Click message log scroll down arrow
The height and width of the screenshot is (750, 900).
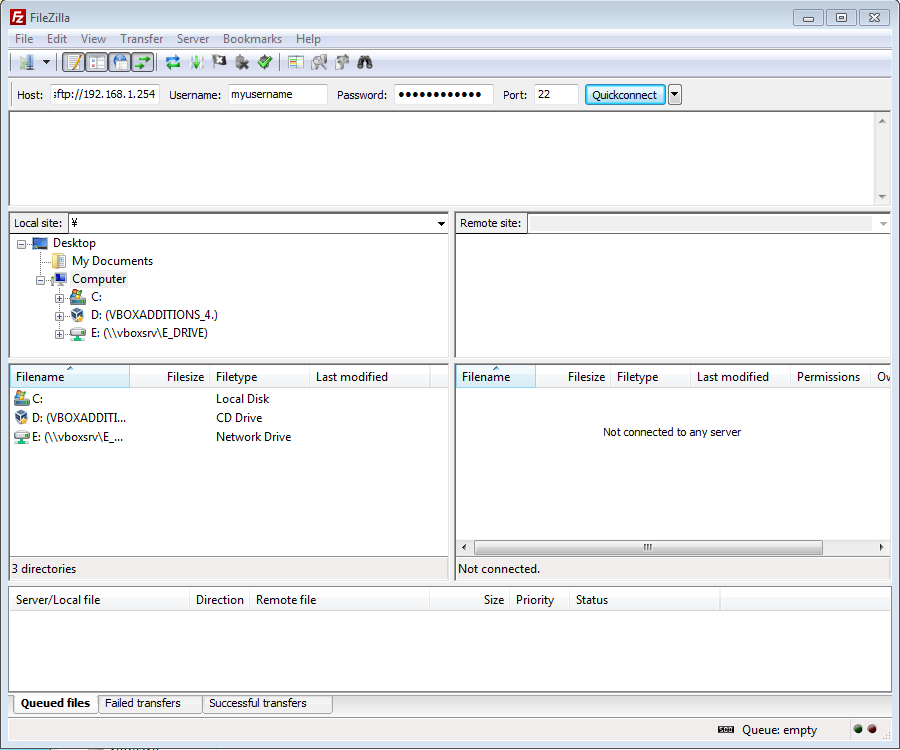[x=882, y=197]
